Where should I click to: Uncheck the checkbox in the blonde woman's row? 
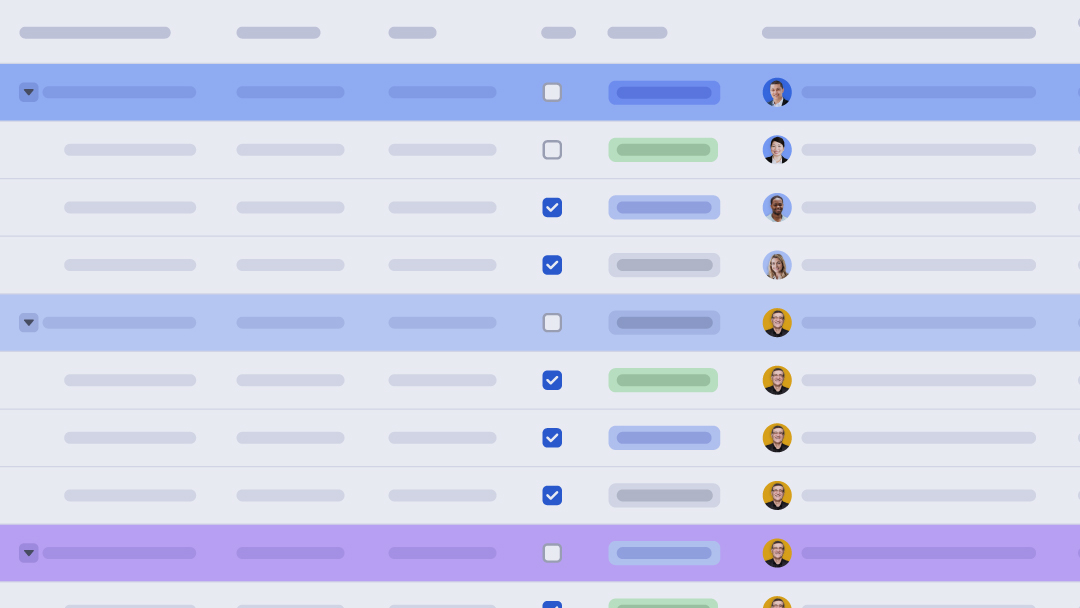[x=552, y=265]
